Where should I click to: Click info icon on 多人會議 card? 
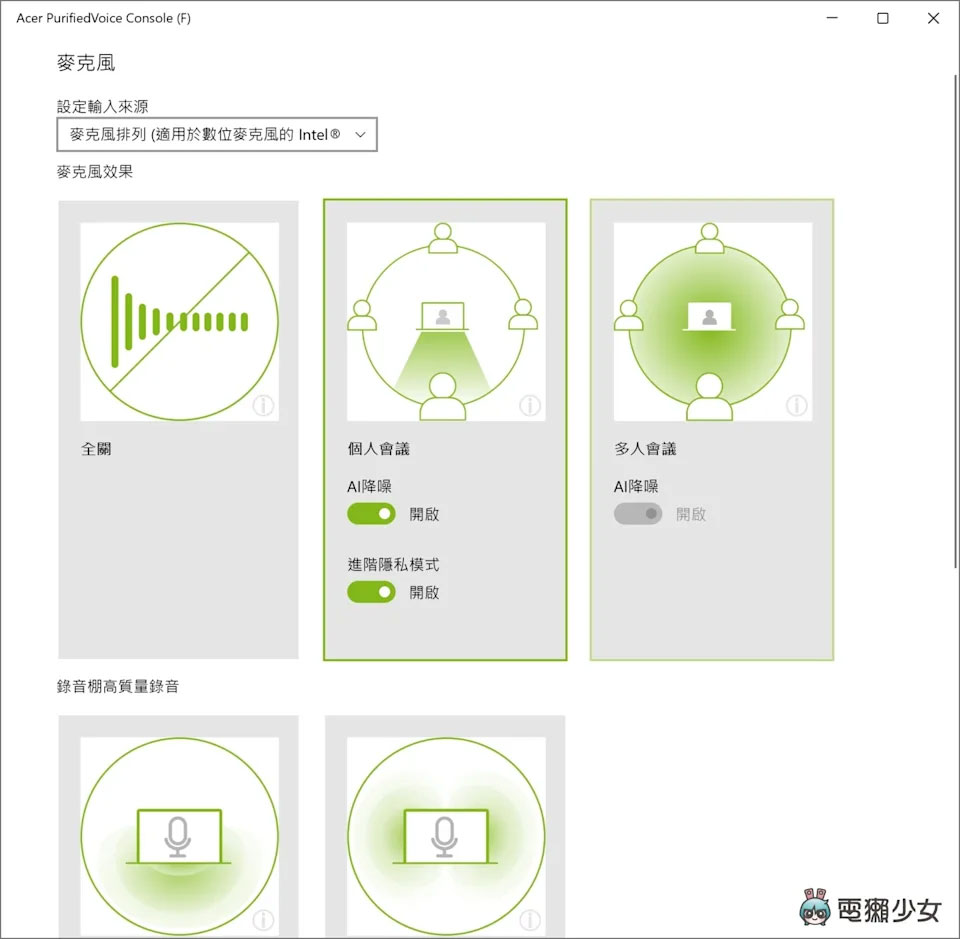tap(796, 405)
